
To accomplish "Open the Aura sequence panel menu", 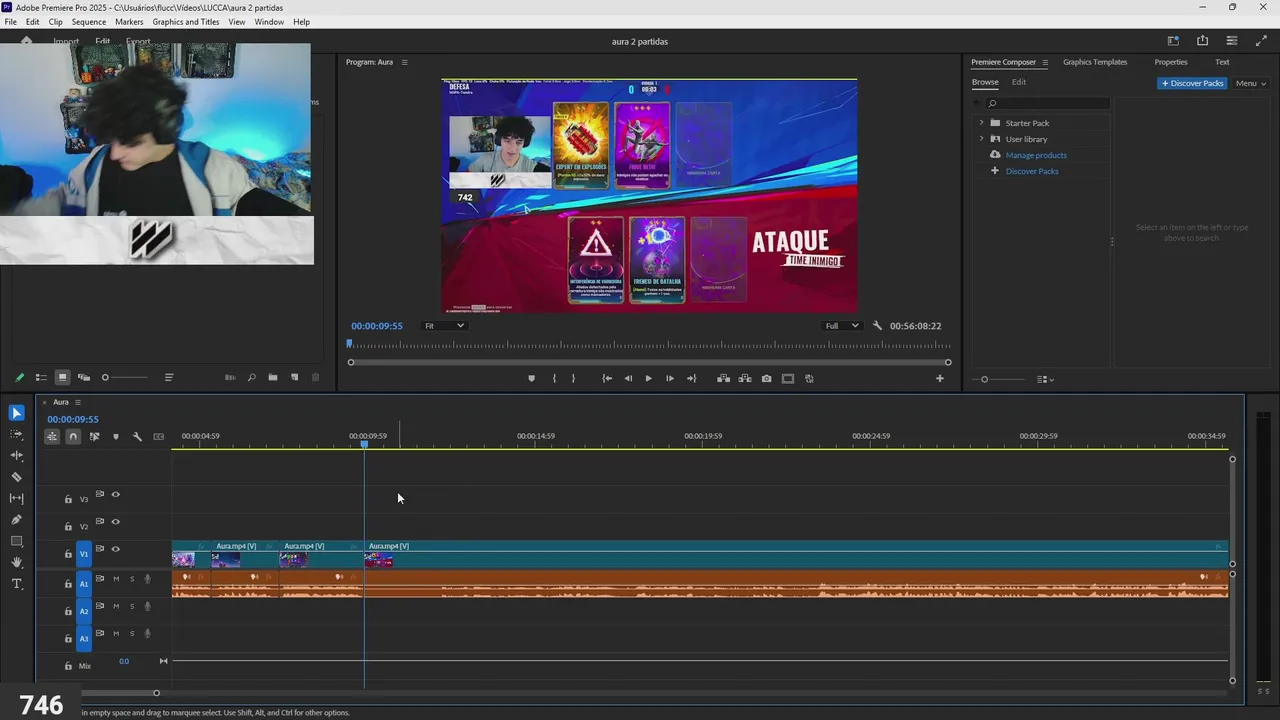I will tap(77, 402).
